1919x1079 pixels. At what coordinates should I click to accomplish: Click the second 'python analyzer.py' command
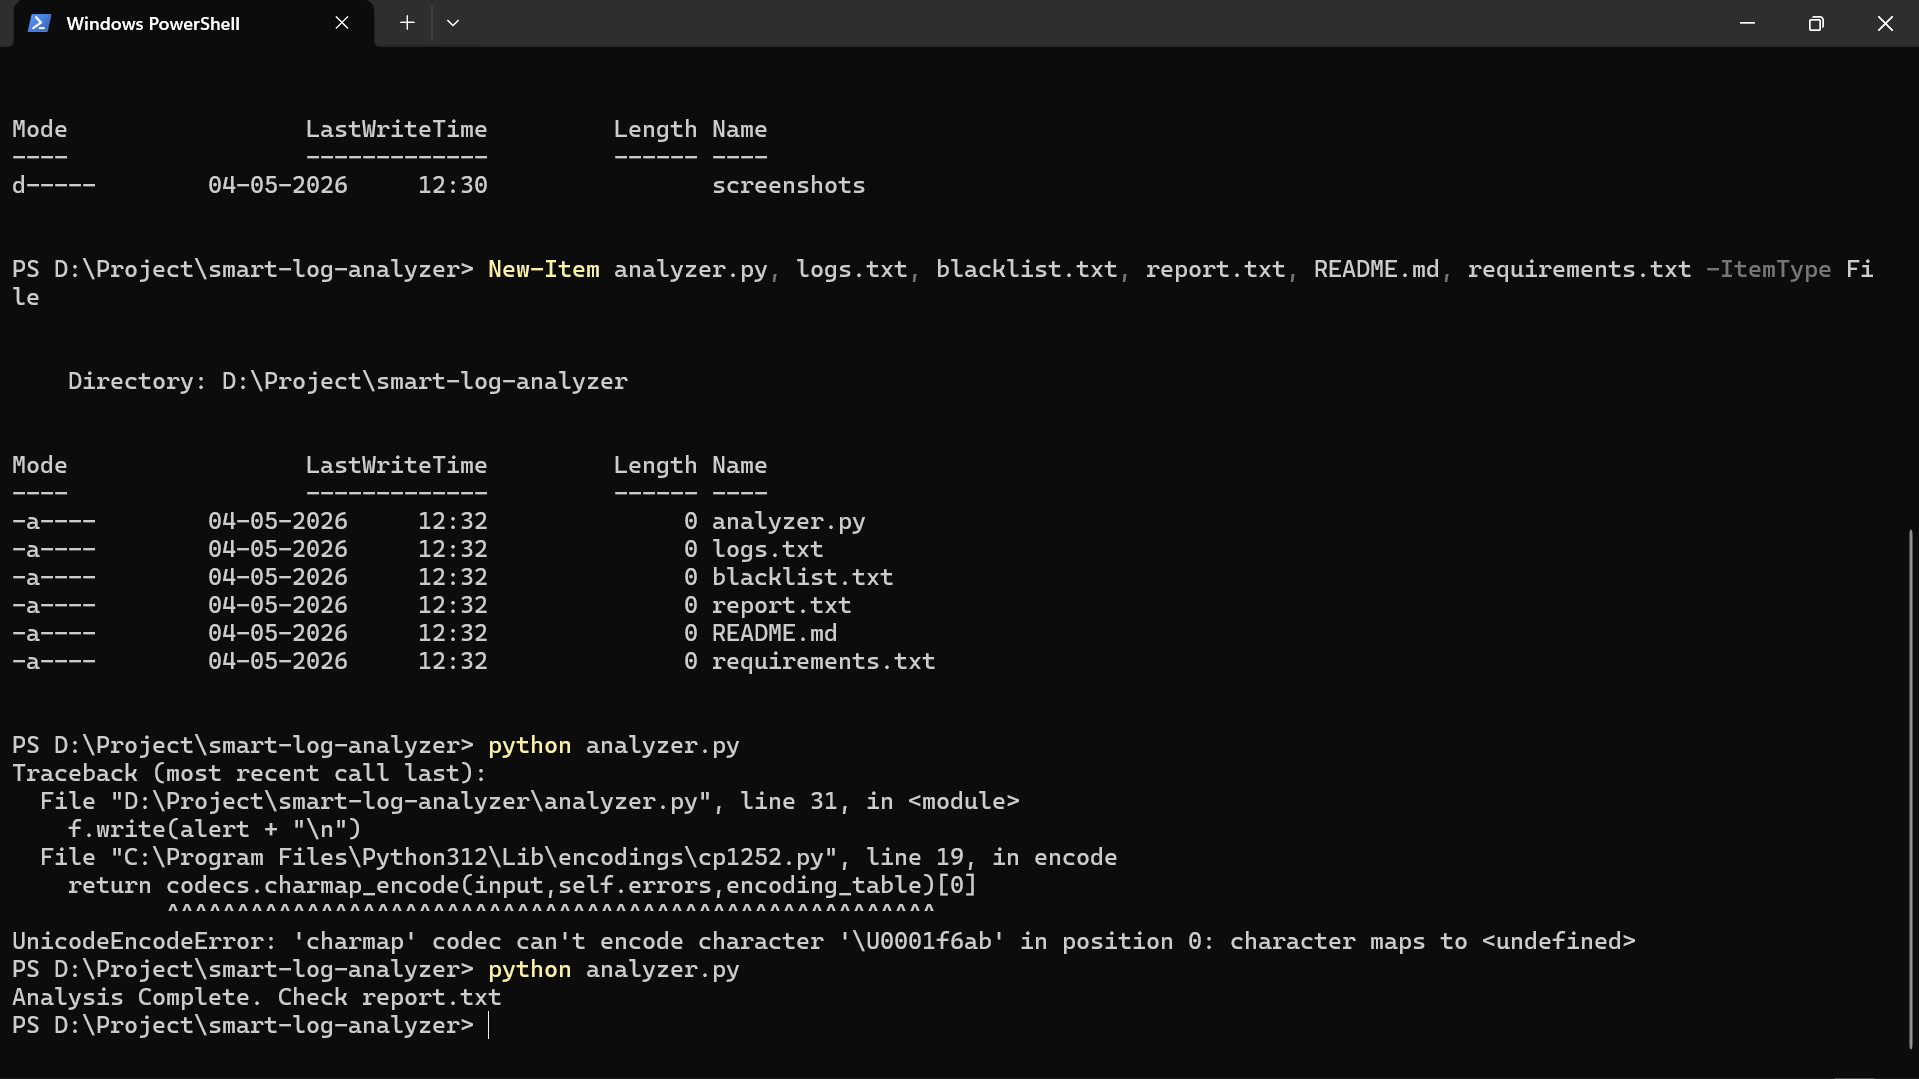pos(613,969)
